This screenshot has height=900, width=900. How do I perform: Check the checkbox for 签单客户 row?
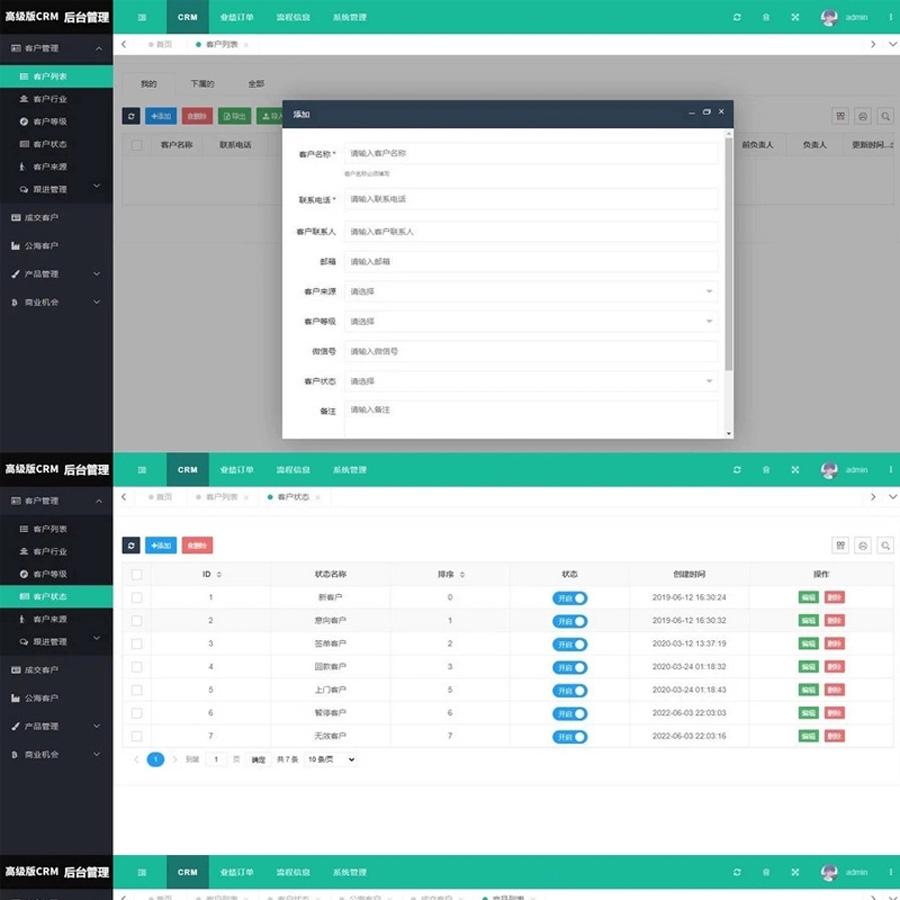tap(137, 644)
